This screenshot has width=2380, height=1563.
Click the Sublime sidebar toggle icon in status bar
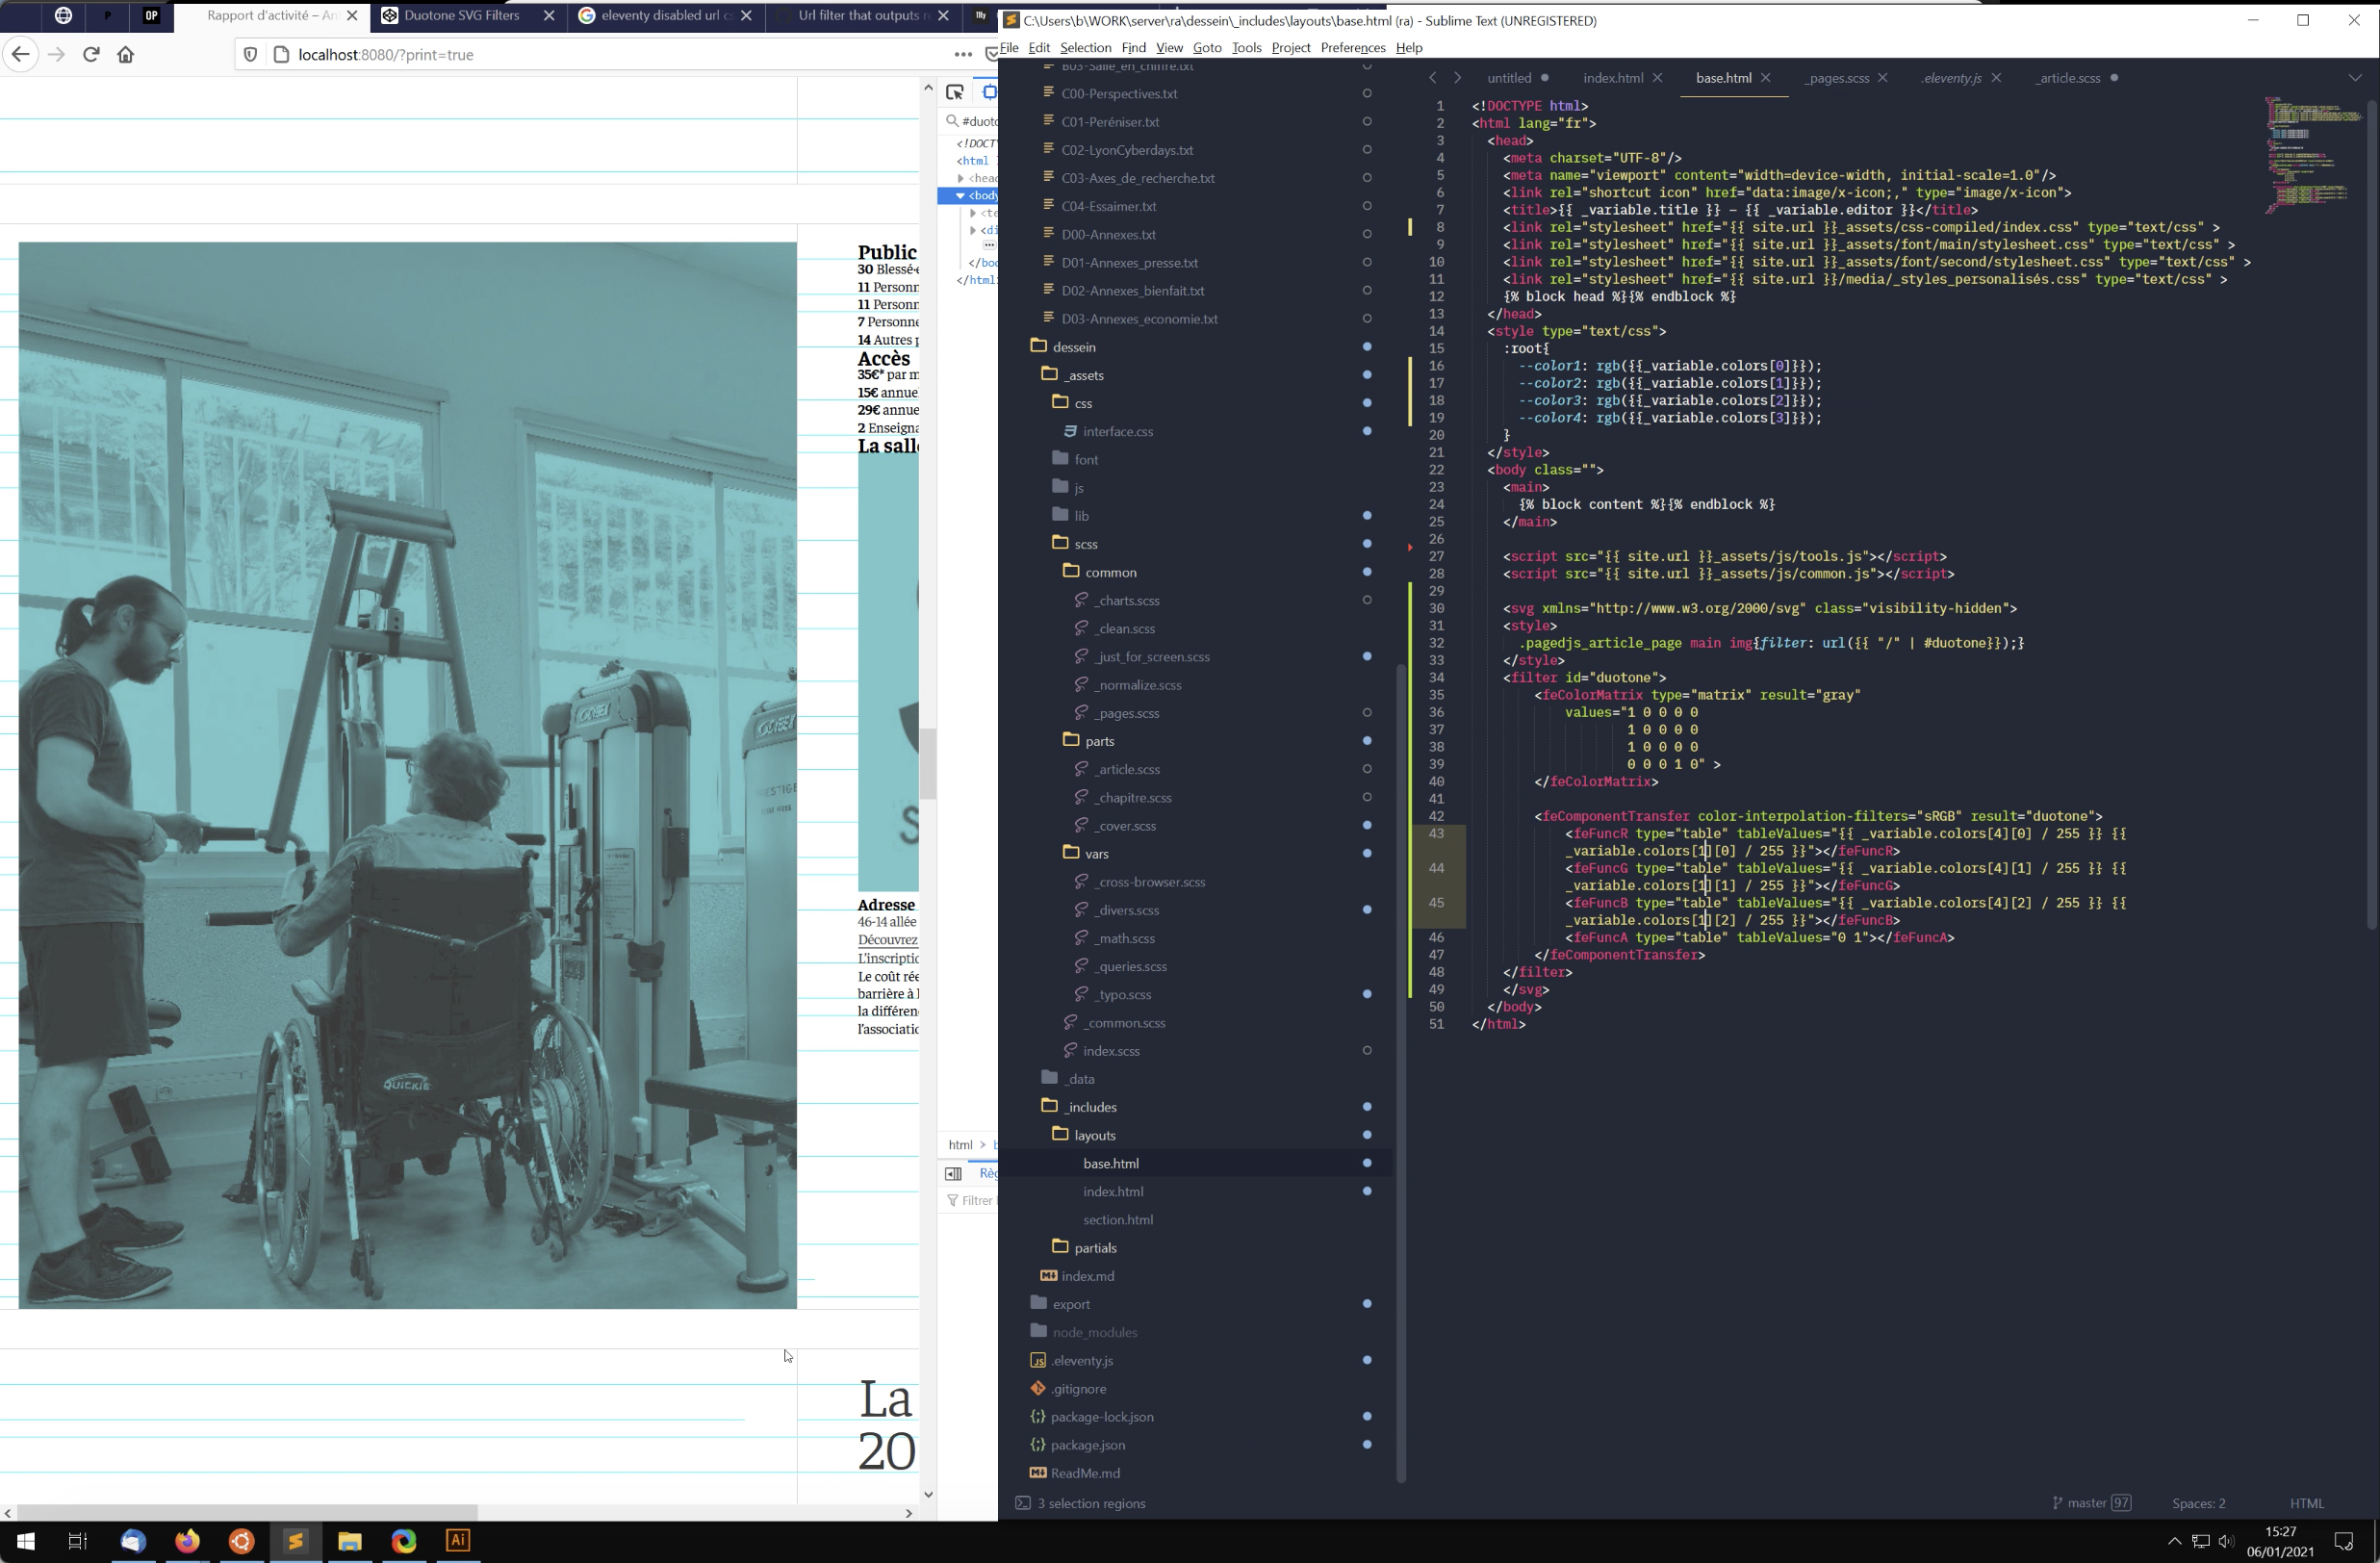point(1022,1503)
